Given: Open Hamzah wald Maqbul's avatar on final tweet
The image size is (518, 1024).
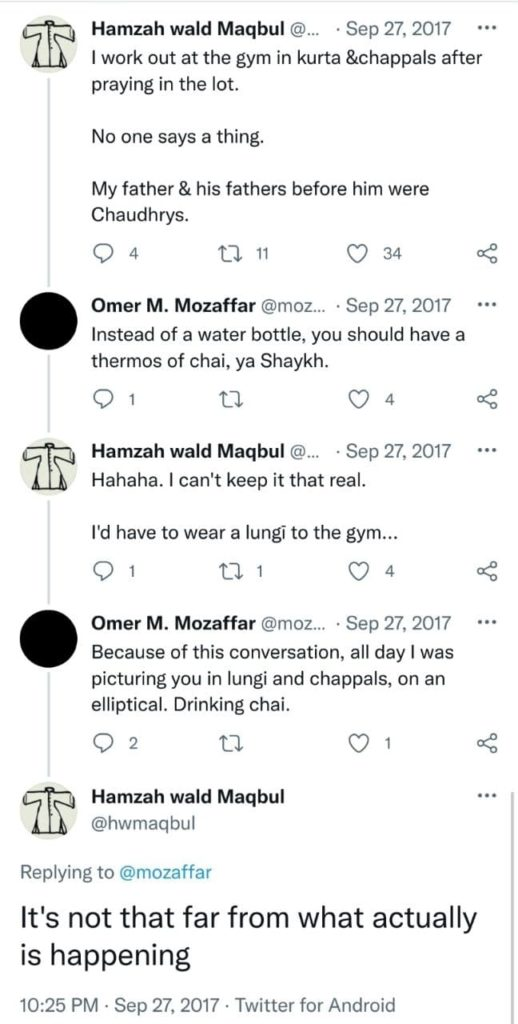Looking at the screenshot, I should point(49,810).
